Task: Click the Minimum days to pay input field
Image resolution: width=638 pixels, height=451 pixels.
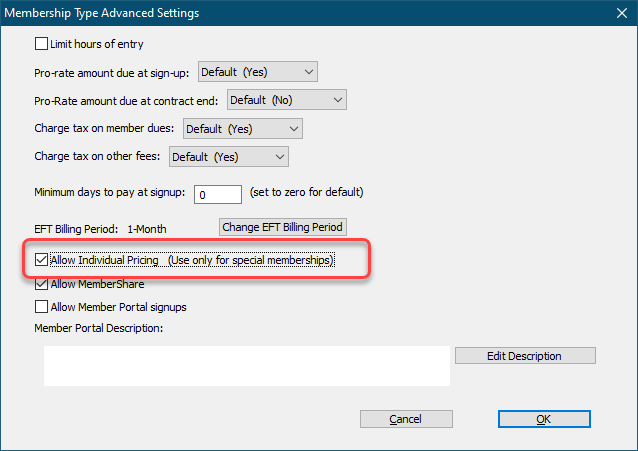Action: (219, 193)
